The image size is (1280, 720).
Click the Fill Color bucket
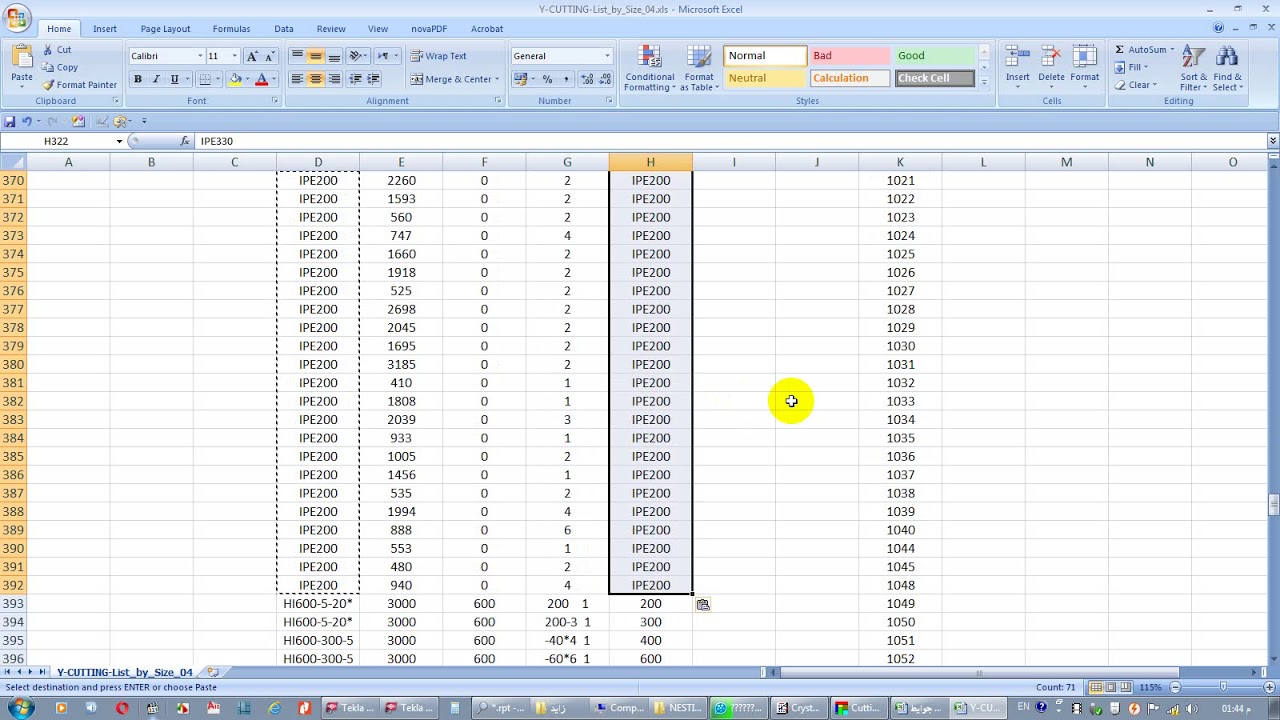236,79
